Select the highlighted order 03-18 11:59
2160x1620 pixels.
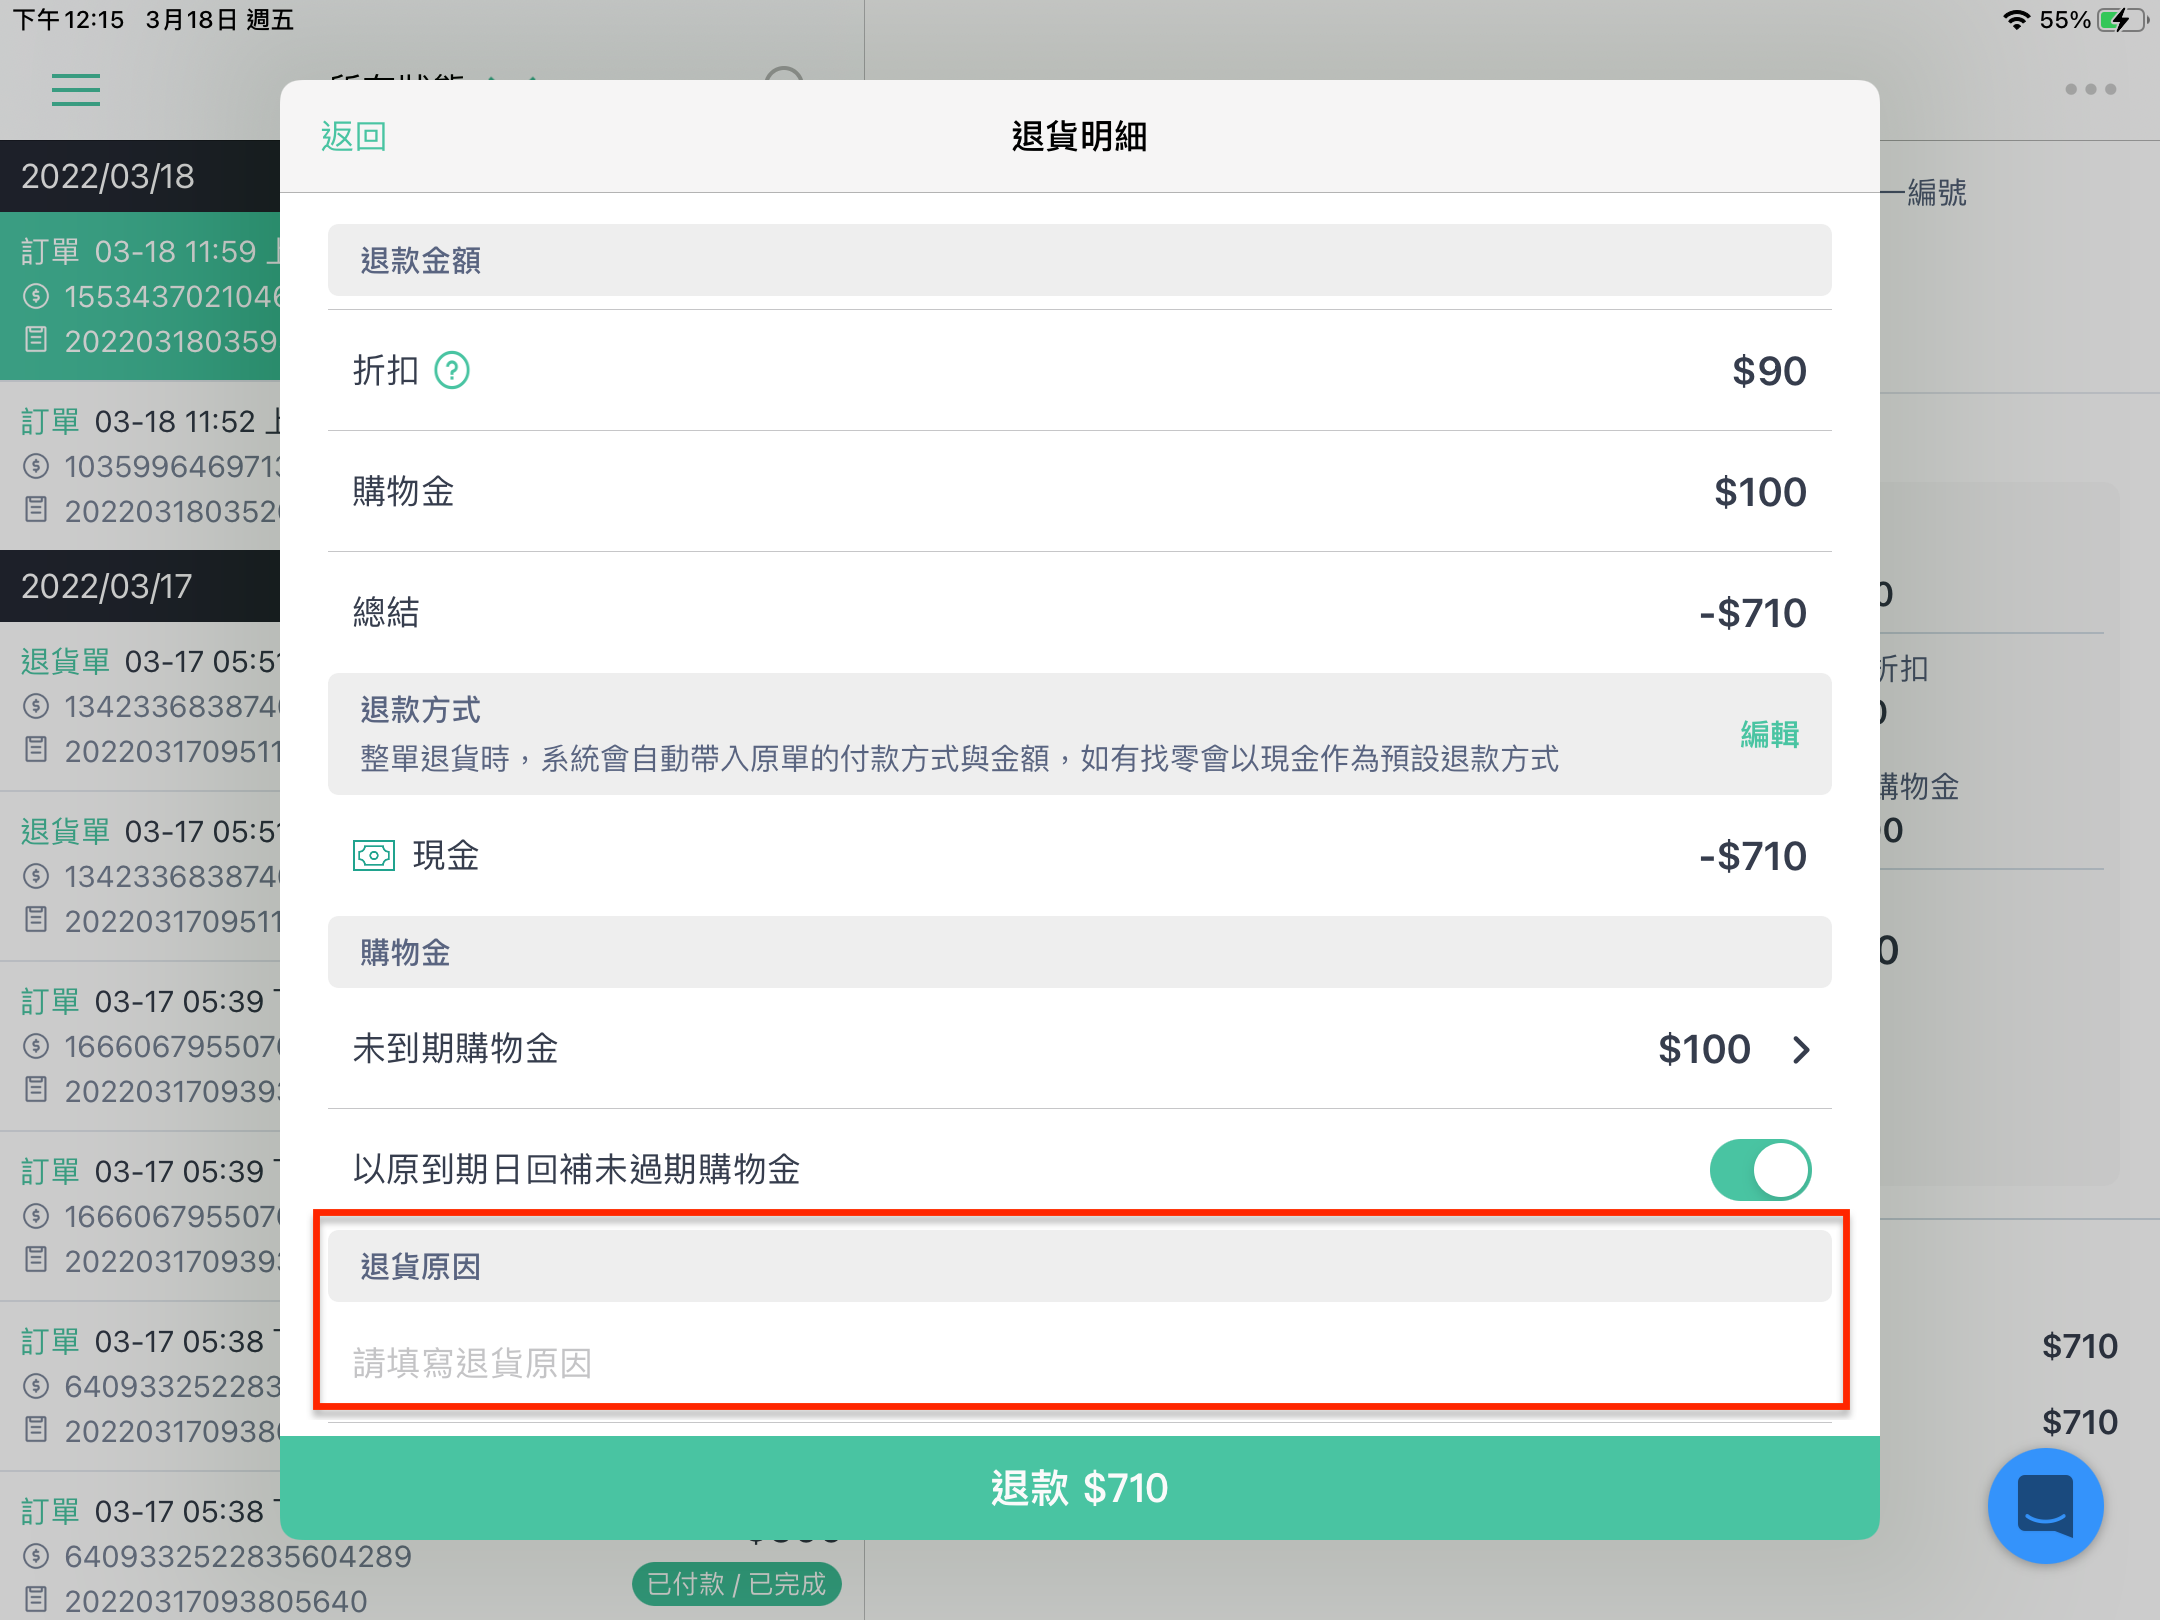click(x=140, y=296)
